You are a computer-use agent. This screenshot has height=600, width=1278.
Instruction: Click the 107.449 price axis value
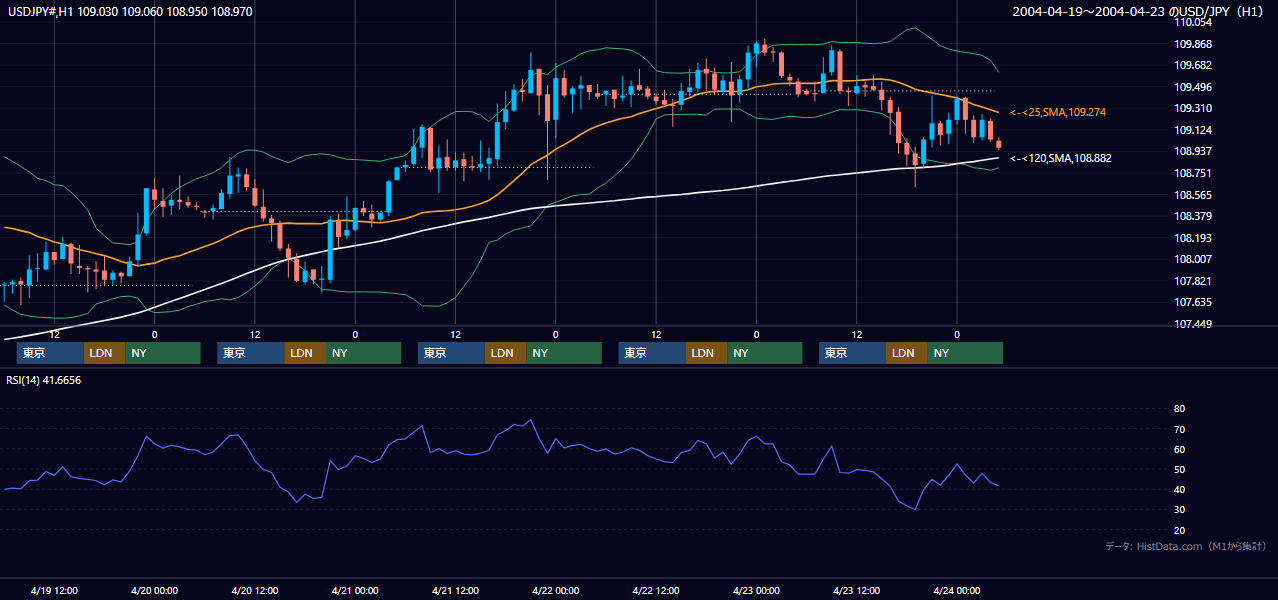click(1193, 324)
